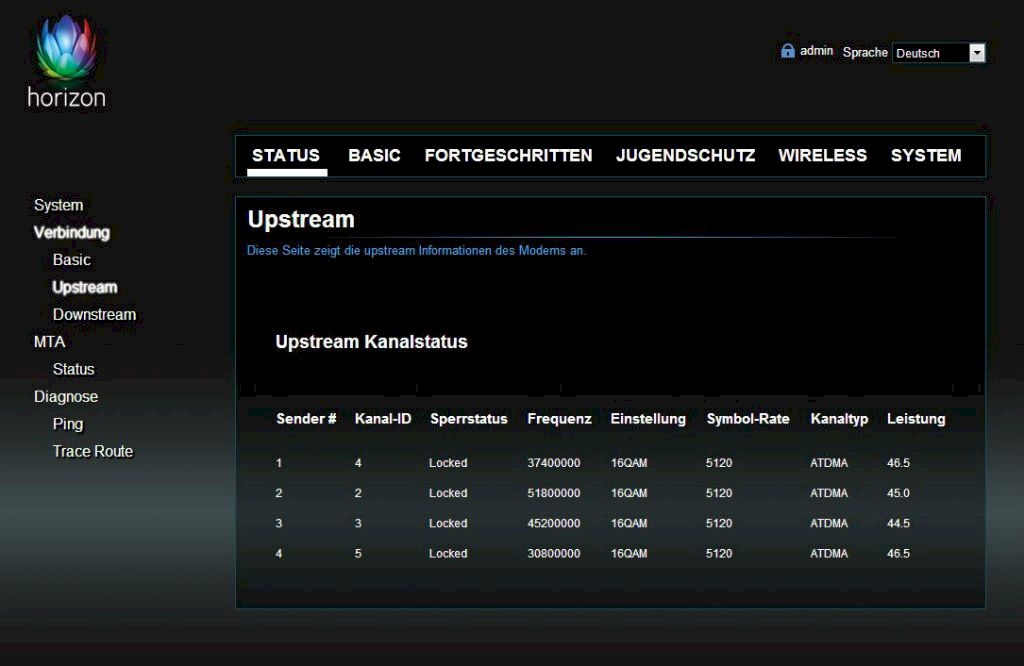The height and width of the screenshot is (666, 1024).
Task: Select Upstream in the sidebar
Action: click(x=84, y=288)
